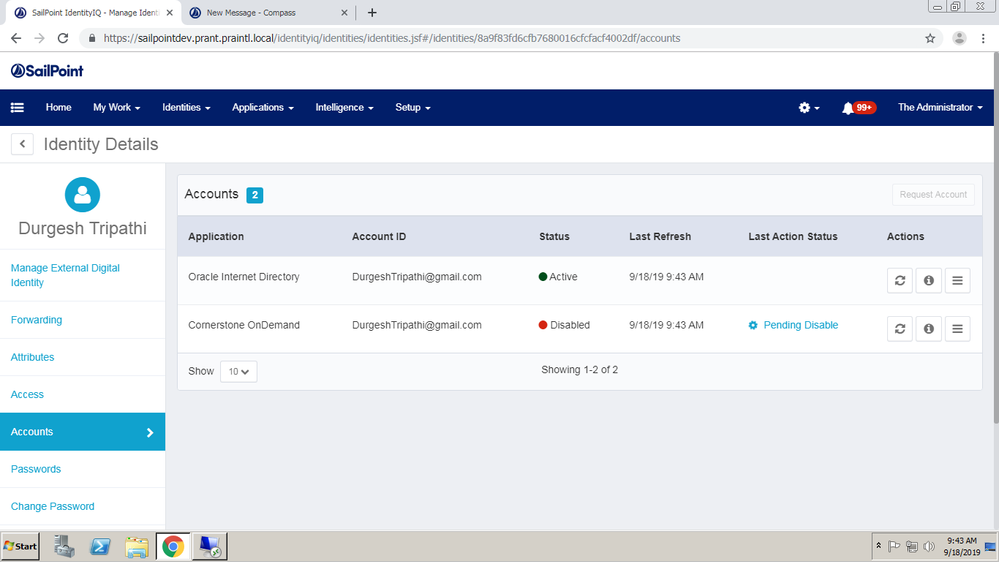Open the Identities menu
Viewport: 999px width, 562px height.
click(x=186, y=108)
